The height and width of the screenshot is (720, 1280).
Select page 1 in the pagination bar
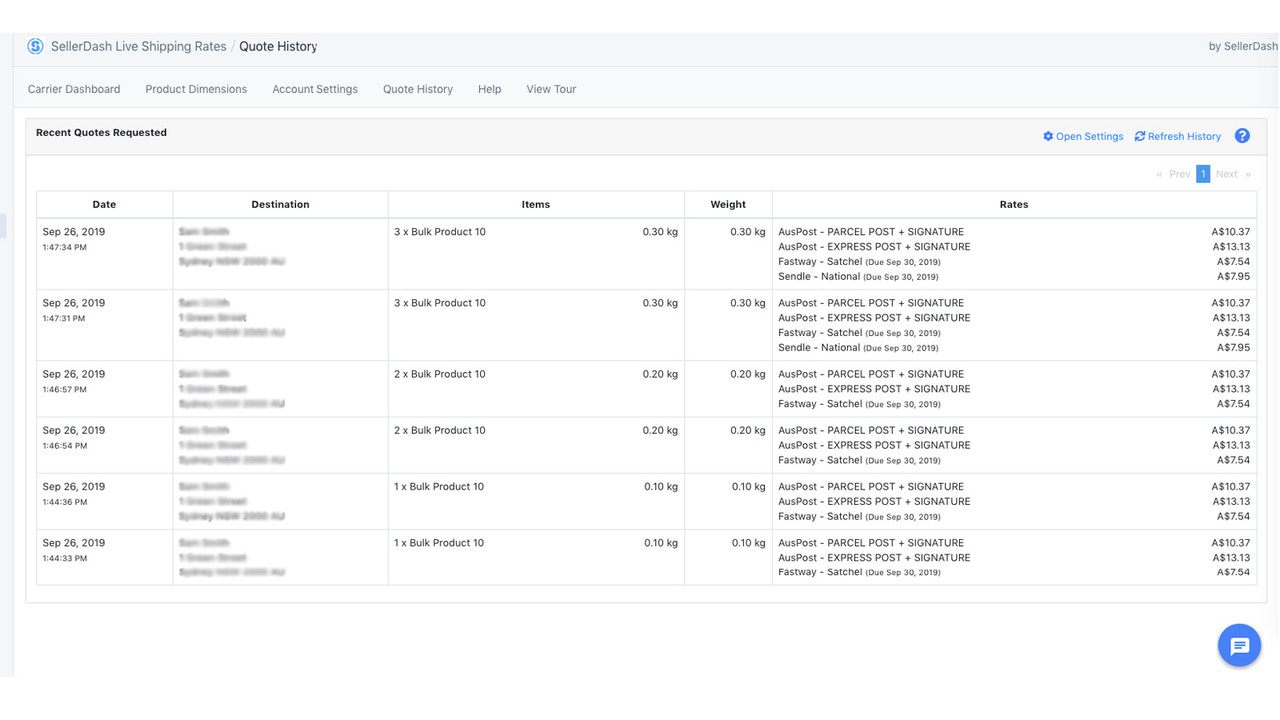click(1203, 173)
